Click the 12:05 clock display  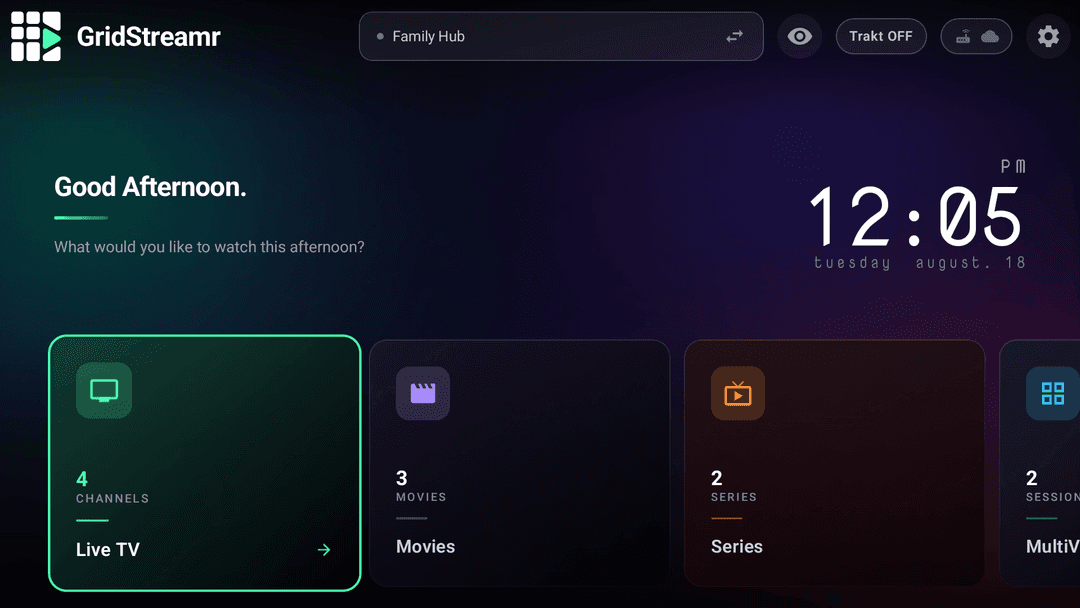915,217
